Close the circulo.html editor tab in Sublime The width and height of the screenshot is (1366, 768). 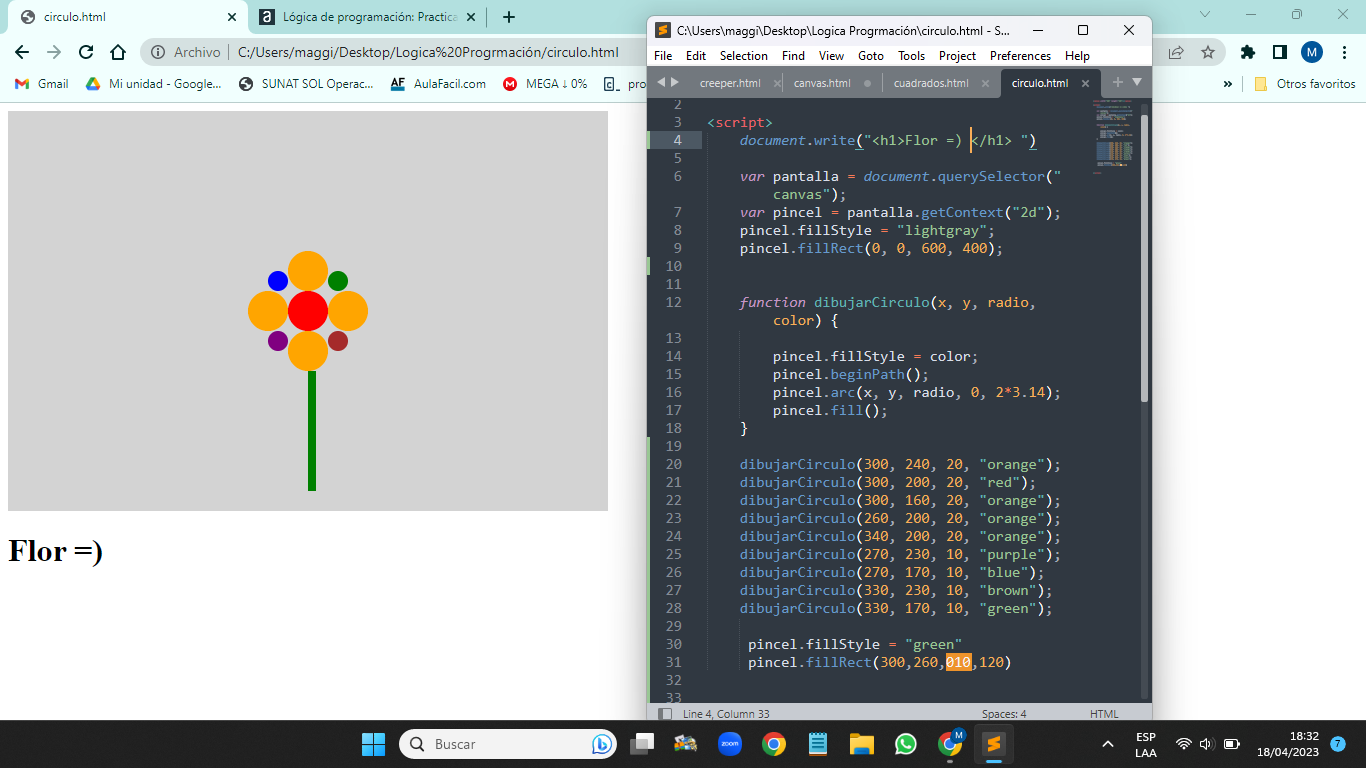point(1086,83)
